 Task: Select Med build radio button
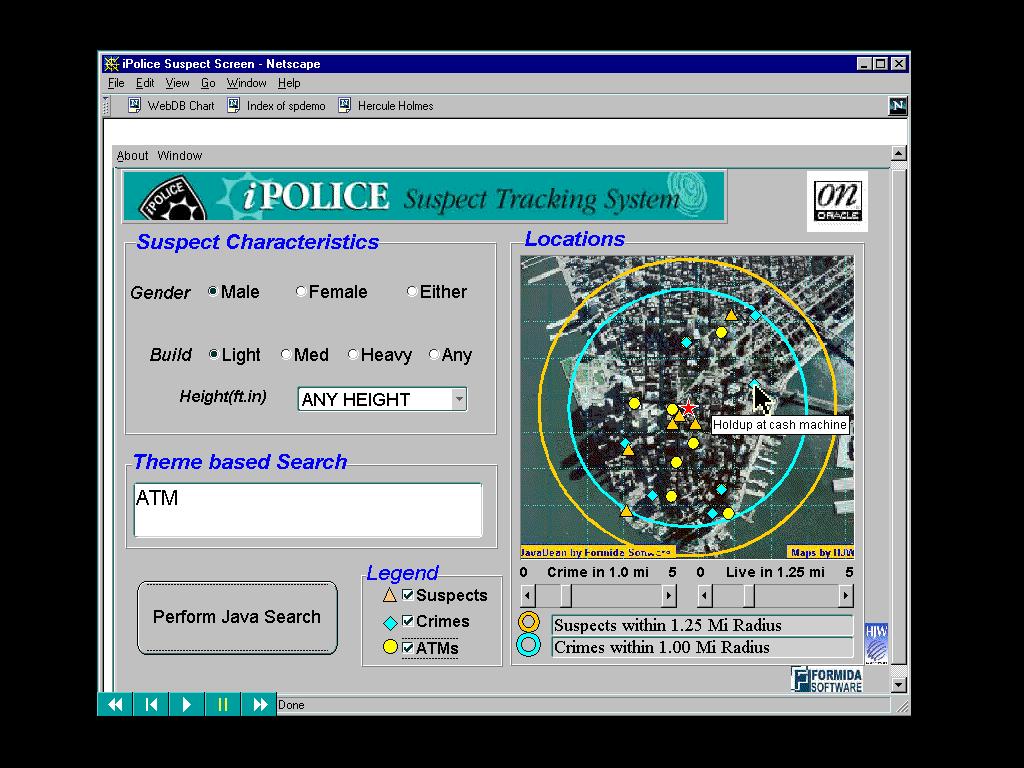click(286, 354)
